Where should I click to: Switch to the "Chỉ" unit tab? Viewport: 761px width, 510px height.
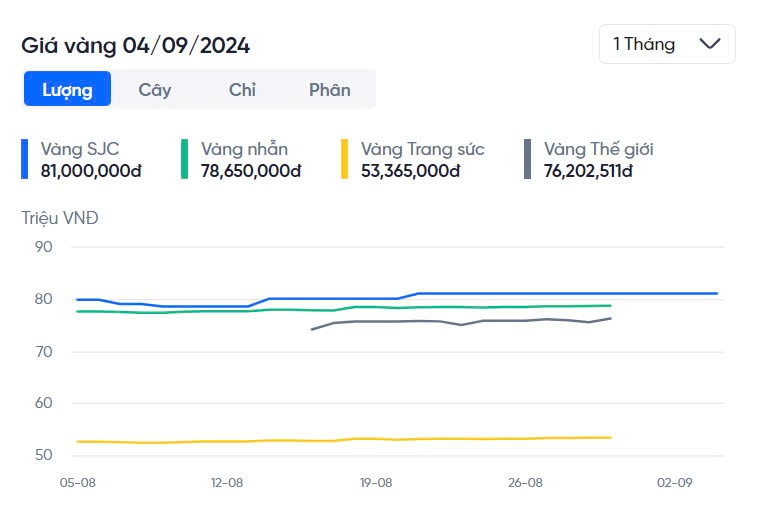pos(242,89)
